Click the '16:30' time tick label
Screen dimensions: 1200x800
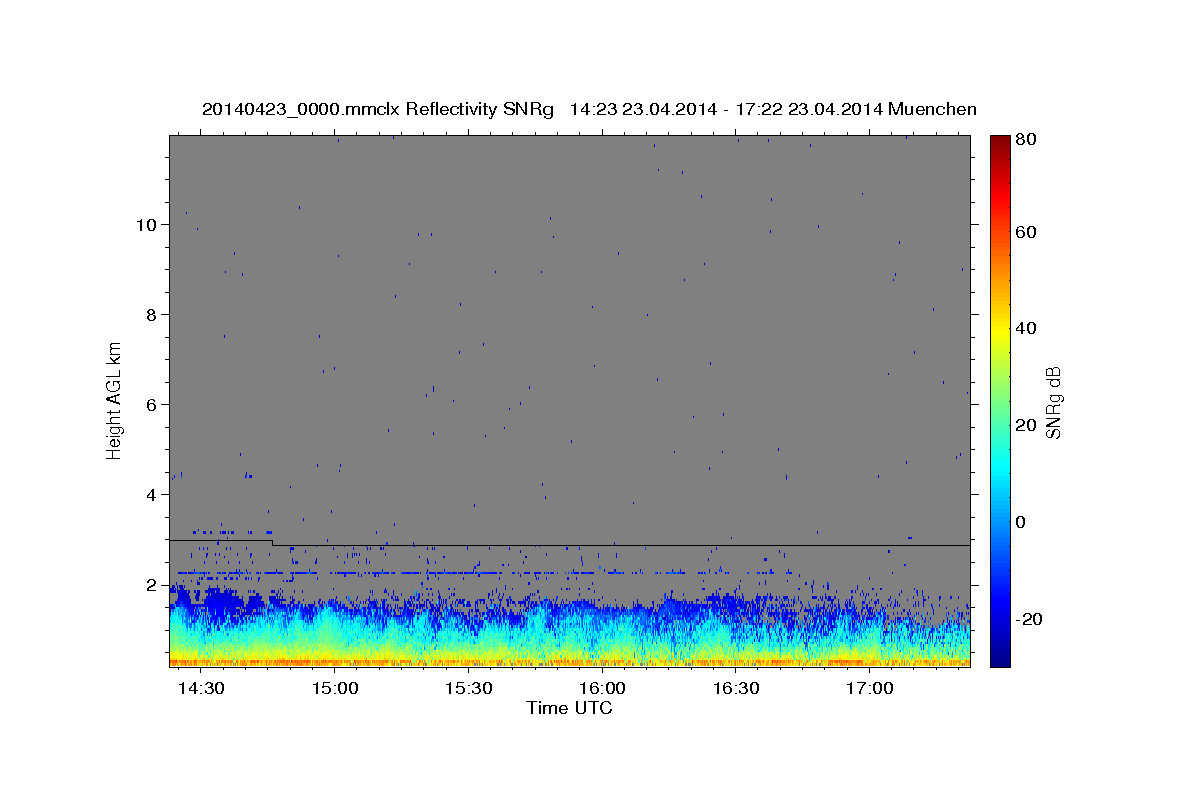tap(736, 689)
